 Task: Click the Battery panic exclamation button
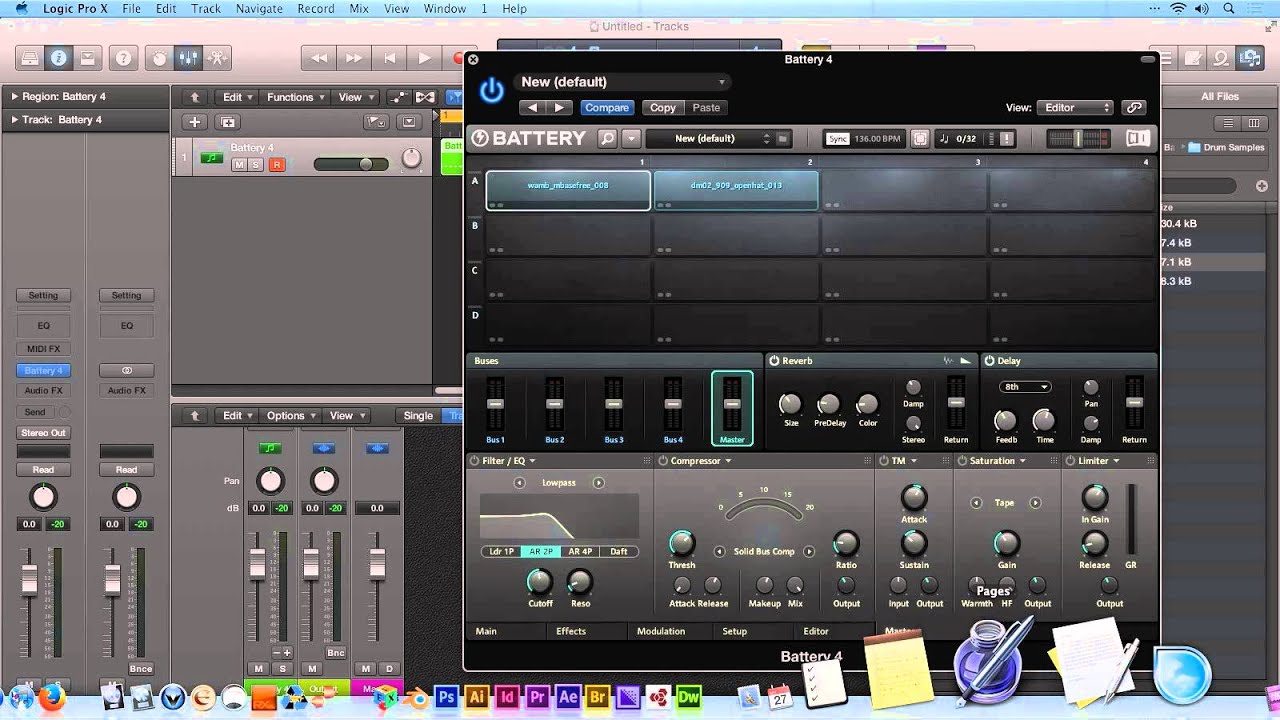(1007, 139)
